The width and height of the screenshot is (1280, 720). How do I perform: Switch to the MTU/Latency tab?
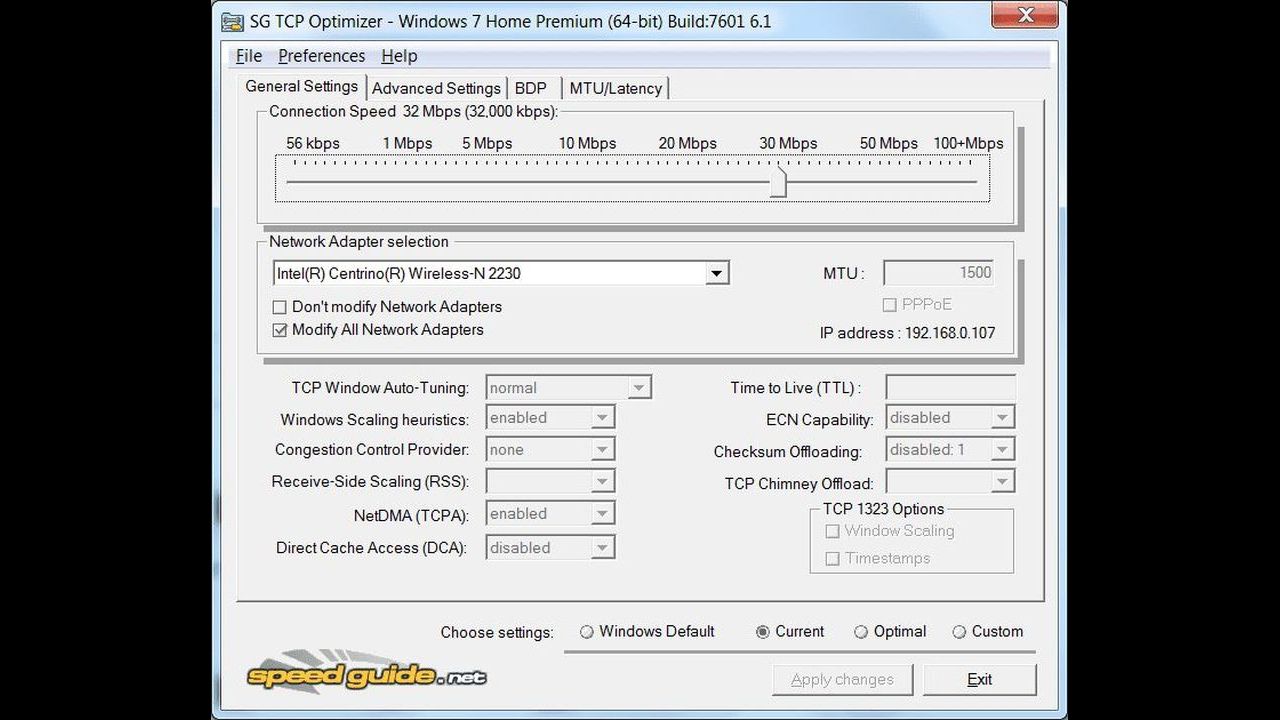[x=616, y=88]
